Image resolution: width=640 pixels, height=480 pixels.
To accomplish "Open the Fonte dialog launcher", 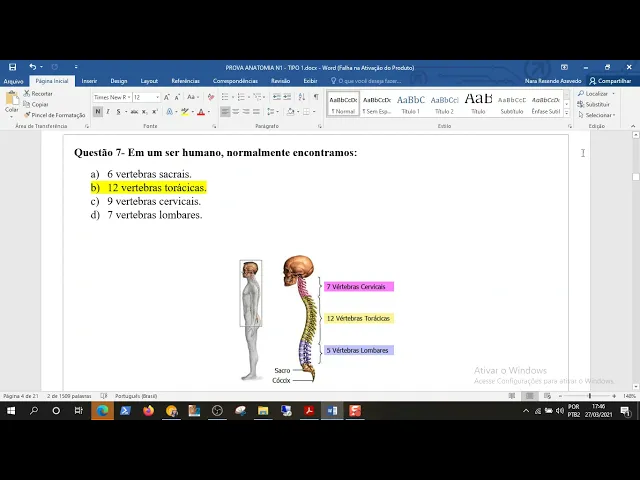I will point(214,127).
